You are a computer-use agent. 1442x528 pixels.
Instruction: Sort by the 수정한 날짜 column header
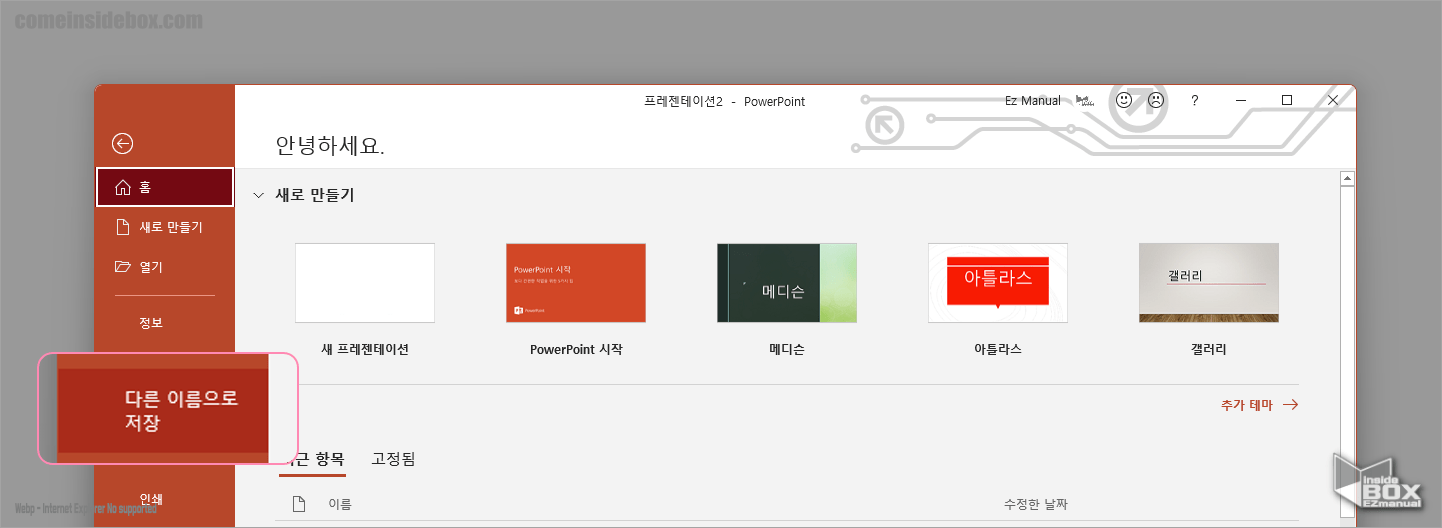click(1038, 504)
